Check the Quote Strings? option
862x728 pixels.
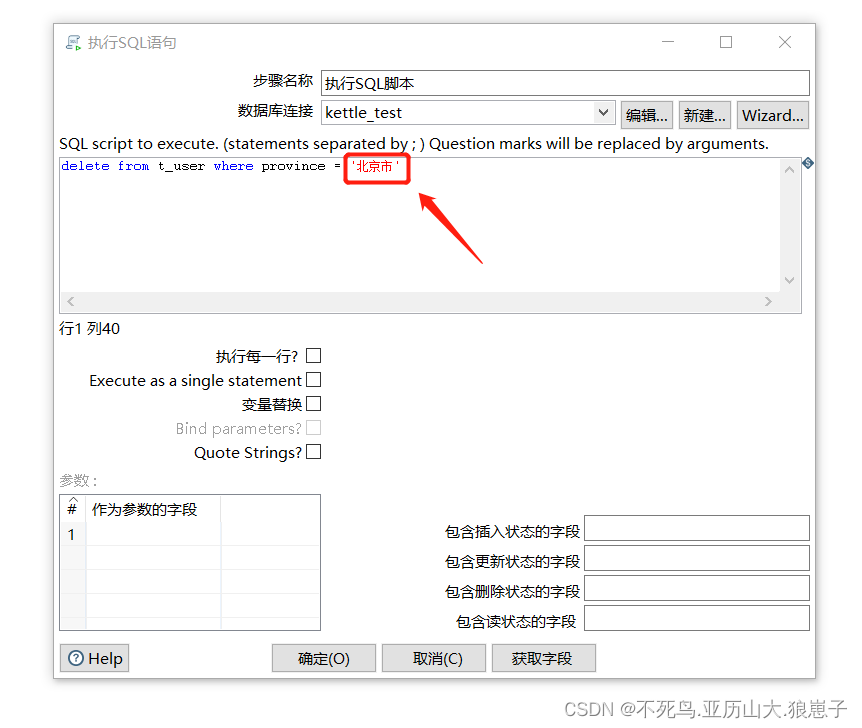pos(313,452)
